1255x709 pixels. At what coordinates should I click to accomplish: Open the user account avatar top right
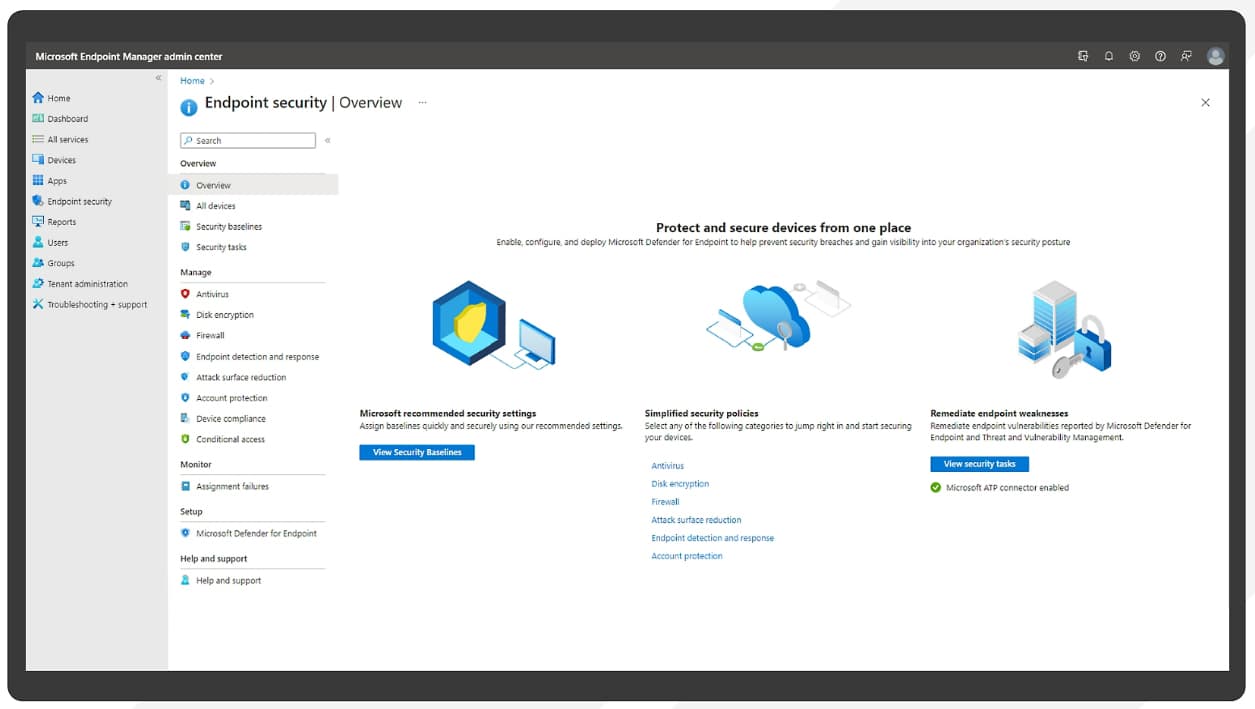point(1215,56)
